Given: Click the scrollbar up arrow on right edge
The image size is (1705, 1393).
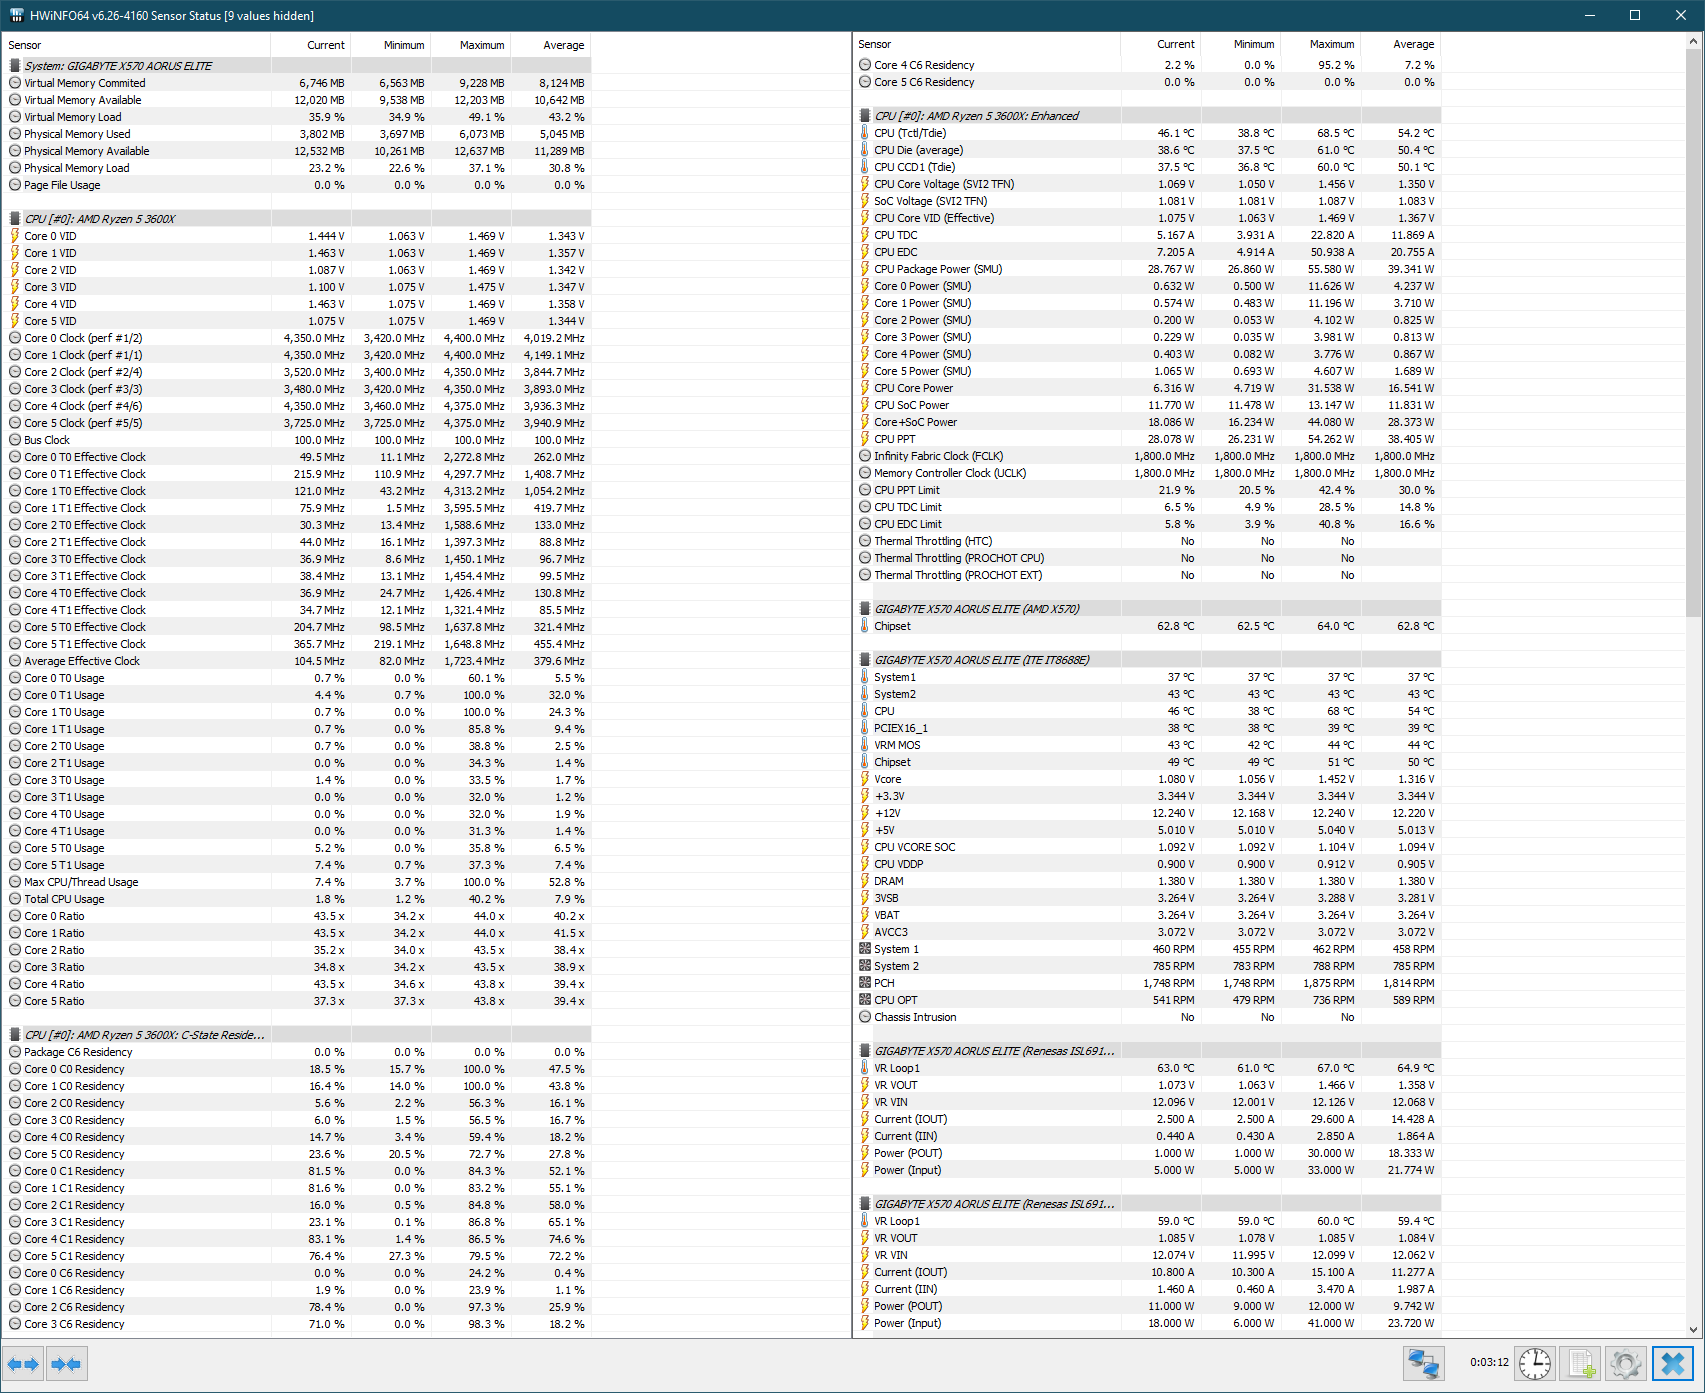Looking at the screenshot, I should 1694,41.
